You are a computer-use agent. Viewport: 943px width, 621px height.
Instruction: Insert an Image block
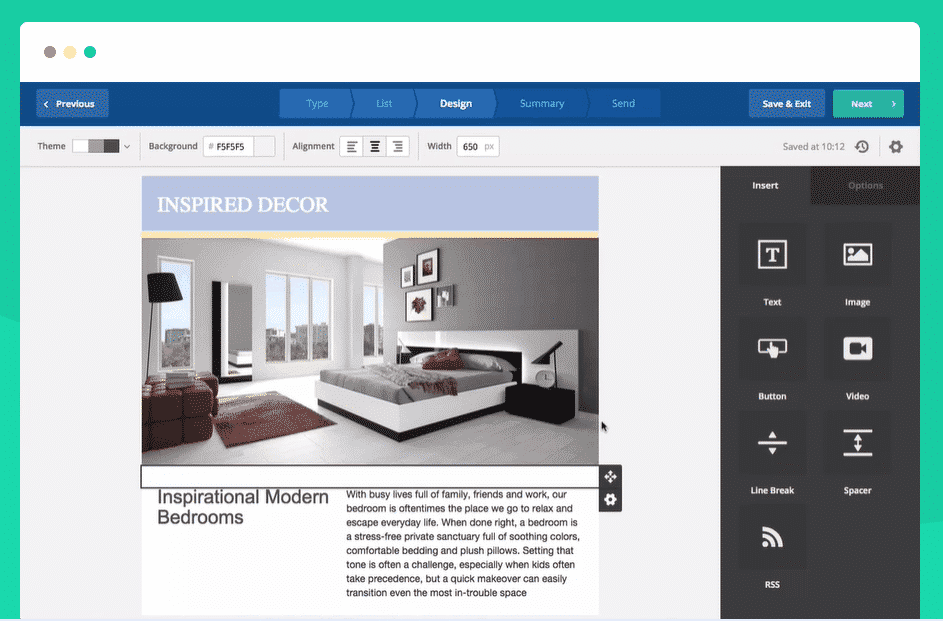coord(857,255)
